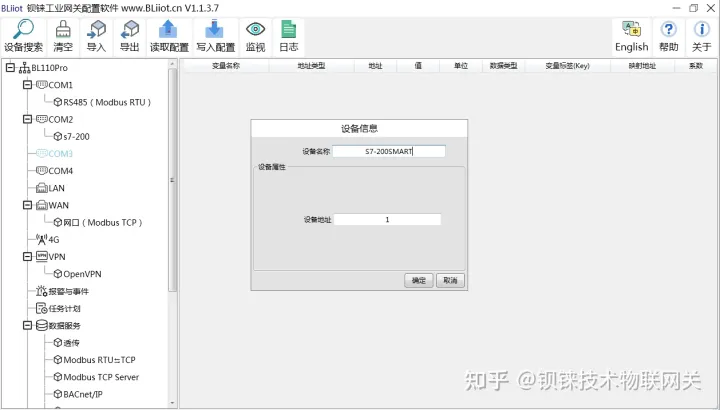Select the LAN node
The height and width of the screenshot is (410, 720).
(x=51, y=188)
